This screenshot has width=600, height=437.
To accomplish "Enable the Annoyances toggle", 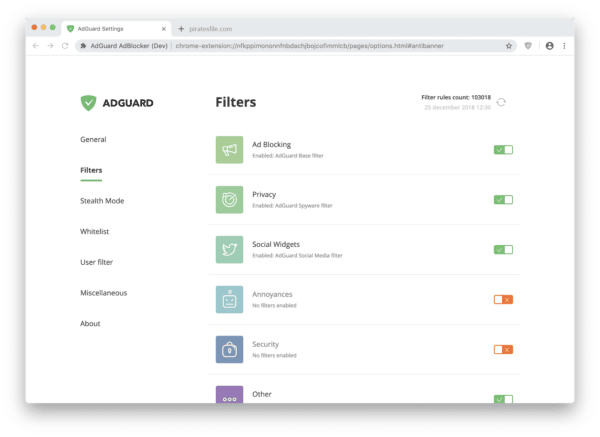I will (503, 299).
